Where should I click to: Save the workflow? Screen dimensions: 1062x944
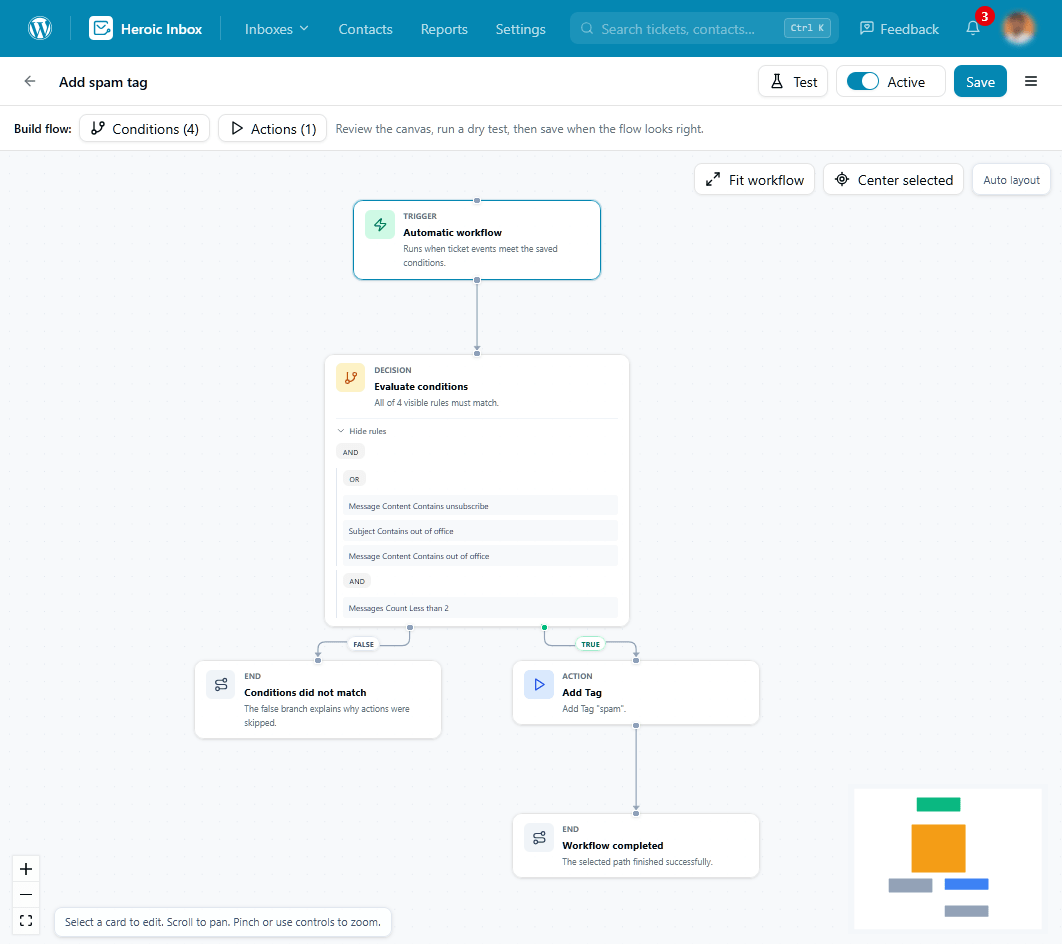pos(980,81)
